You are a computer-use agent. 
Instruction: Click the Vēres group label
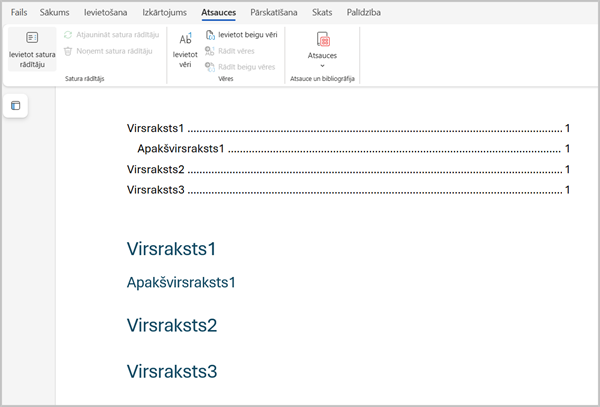click(x=226, y=78)
